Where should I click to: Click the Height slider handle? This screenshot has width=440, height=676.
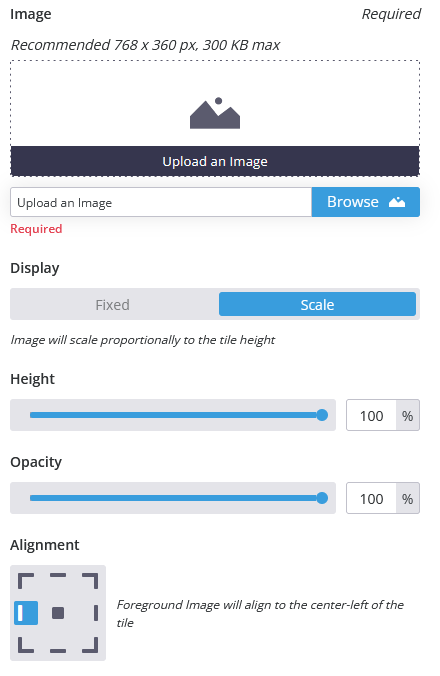pos(322,415)
